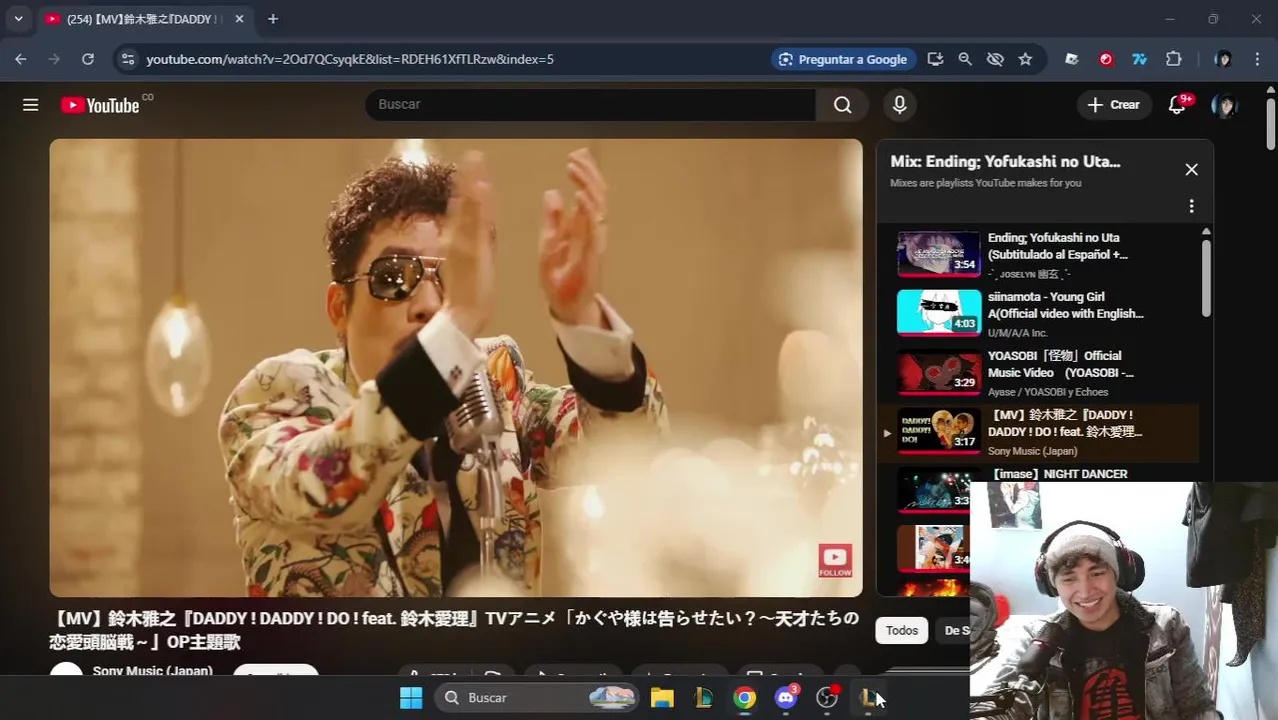Click the browser back arrow
The height and width of the screenshot is (720, 1278).
pyautogui.click(x=21, y=59)
